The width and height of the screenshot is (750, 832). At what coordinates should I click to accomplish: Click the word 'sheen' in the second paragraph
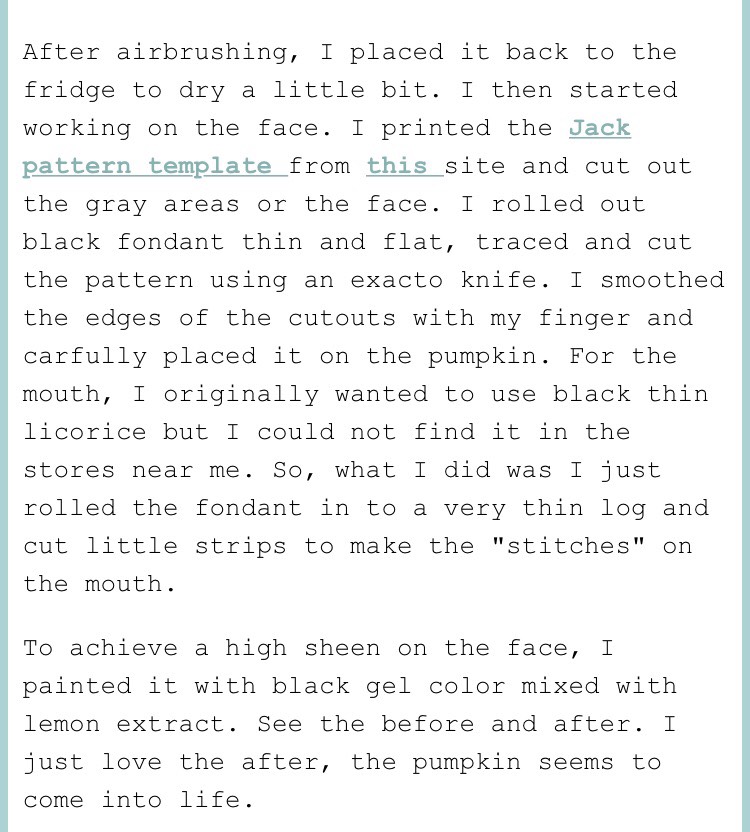[x=342, y=648]
